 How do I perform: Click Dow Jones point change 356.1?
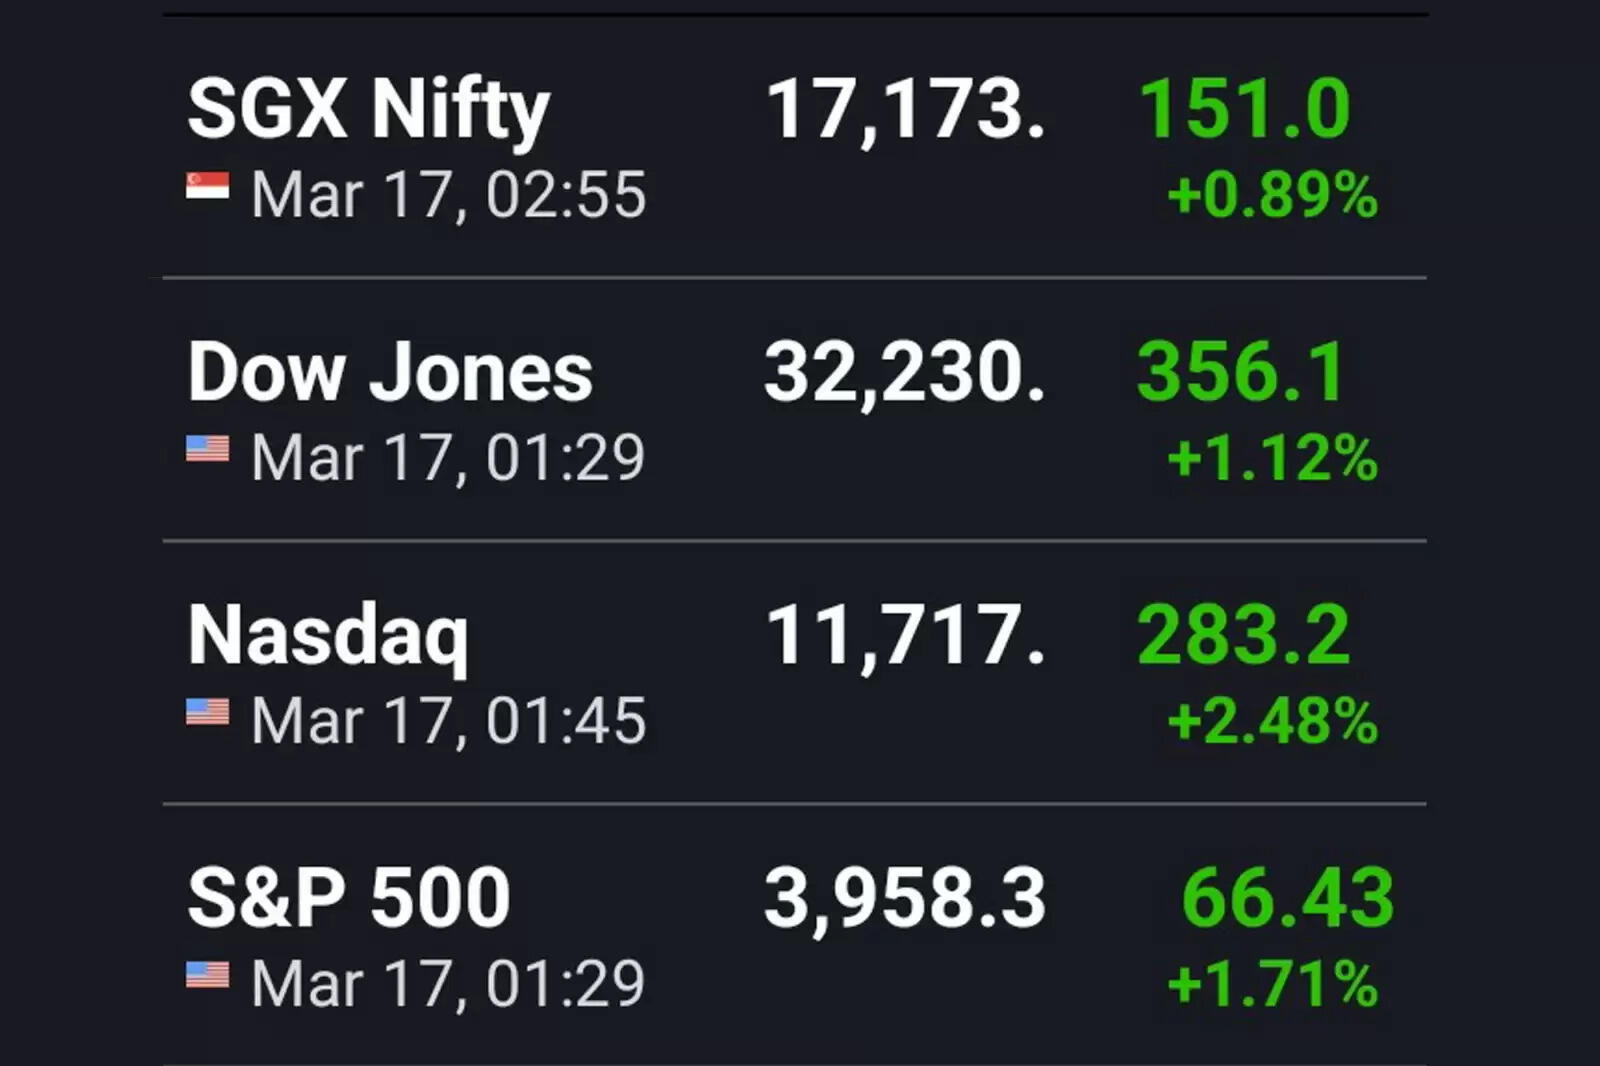(x=1241, y=372)
